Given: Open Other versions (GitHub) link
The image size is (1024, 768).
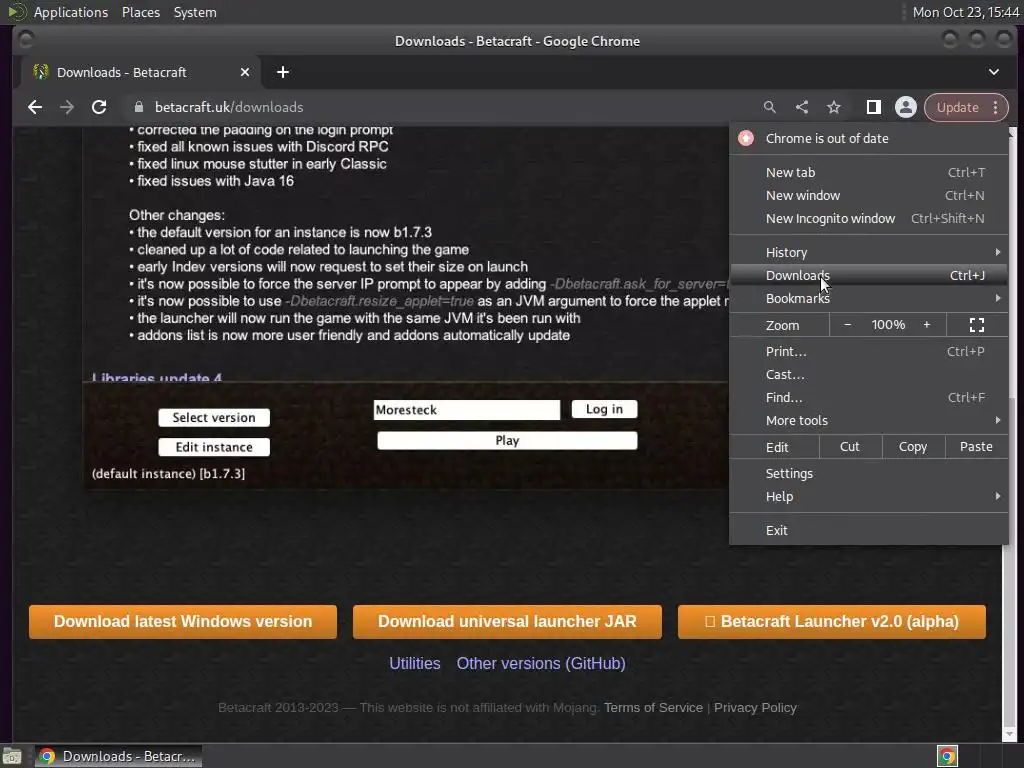Looking at the screenshot, I should point(541,664).
